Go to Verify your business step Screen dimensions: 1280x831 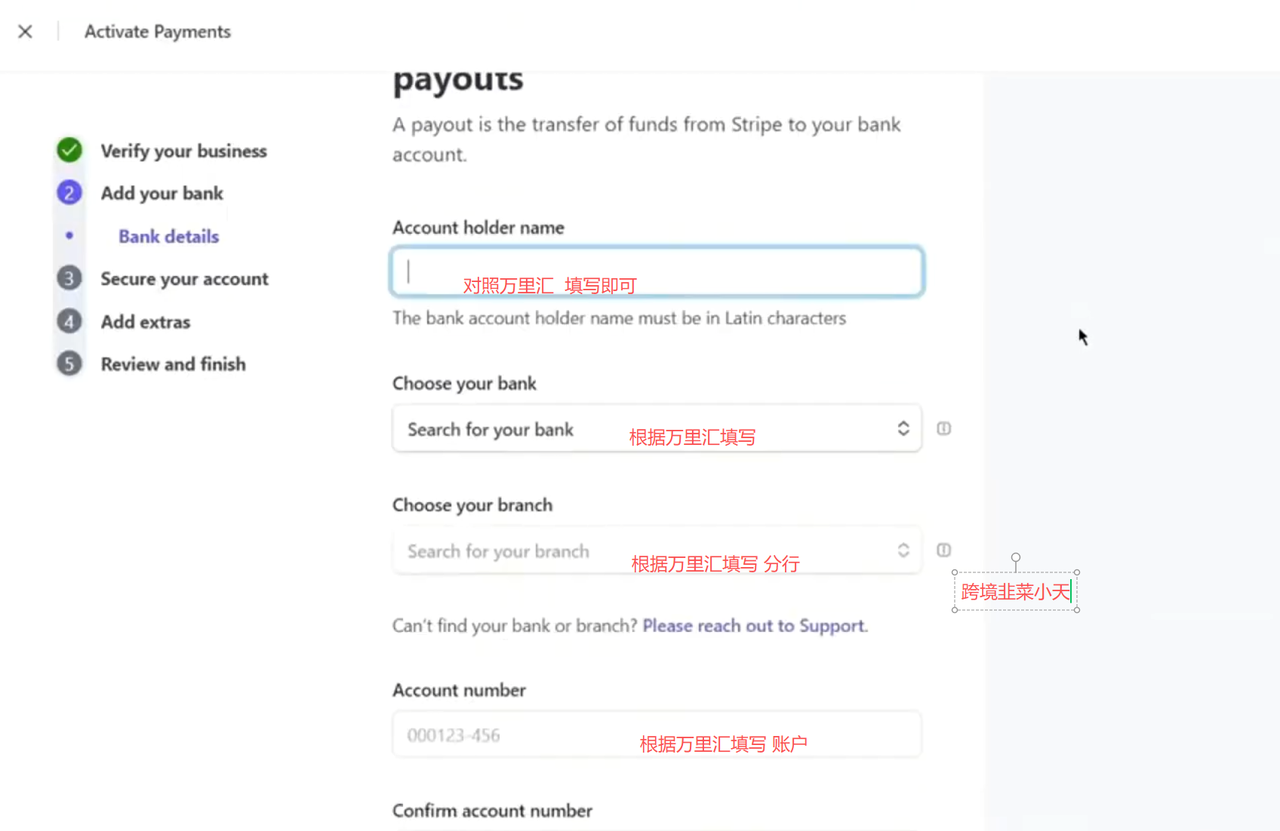(x=184, y=151)
